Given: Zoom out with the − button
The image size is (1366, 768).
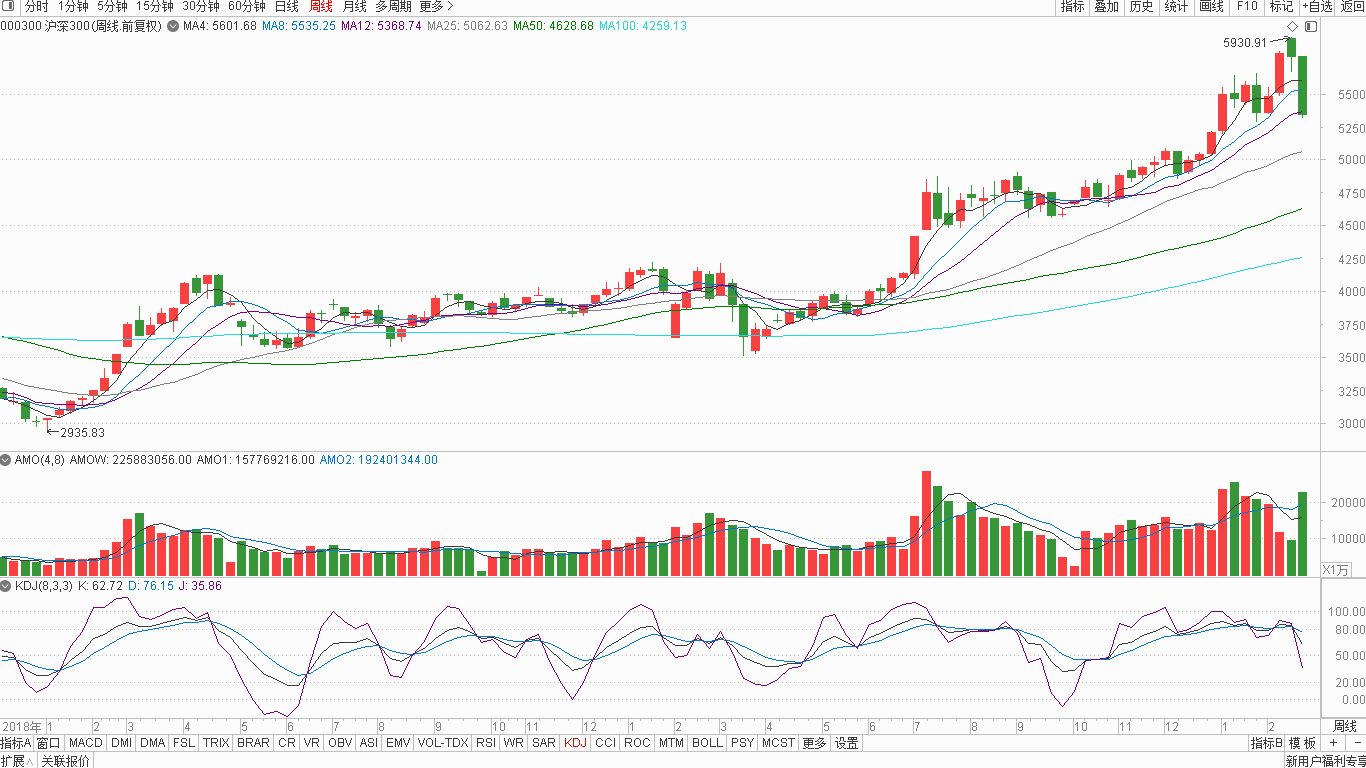Looking at the screenshot, I should (1357, 743).
